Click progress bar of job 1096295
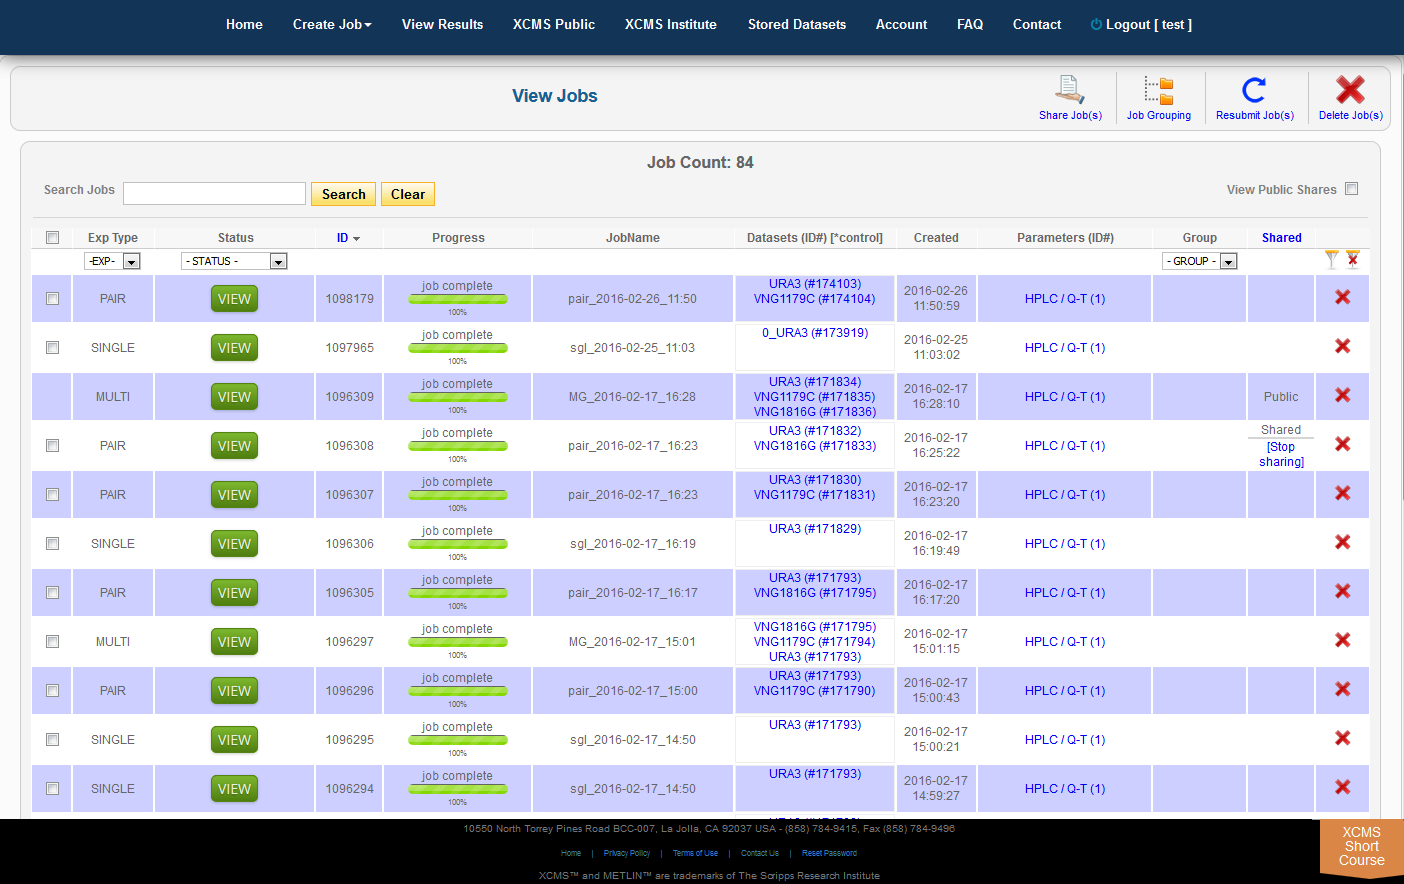The width and height of the screenshot is (1404, 884). tap(458, 739)
